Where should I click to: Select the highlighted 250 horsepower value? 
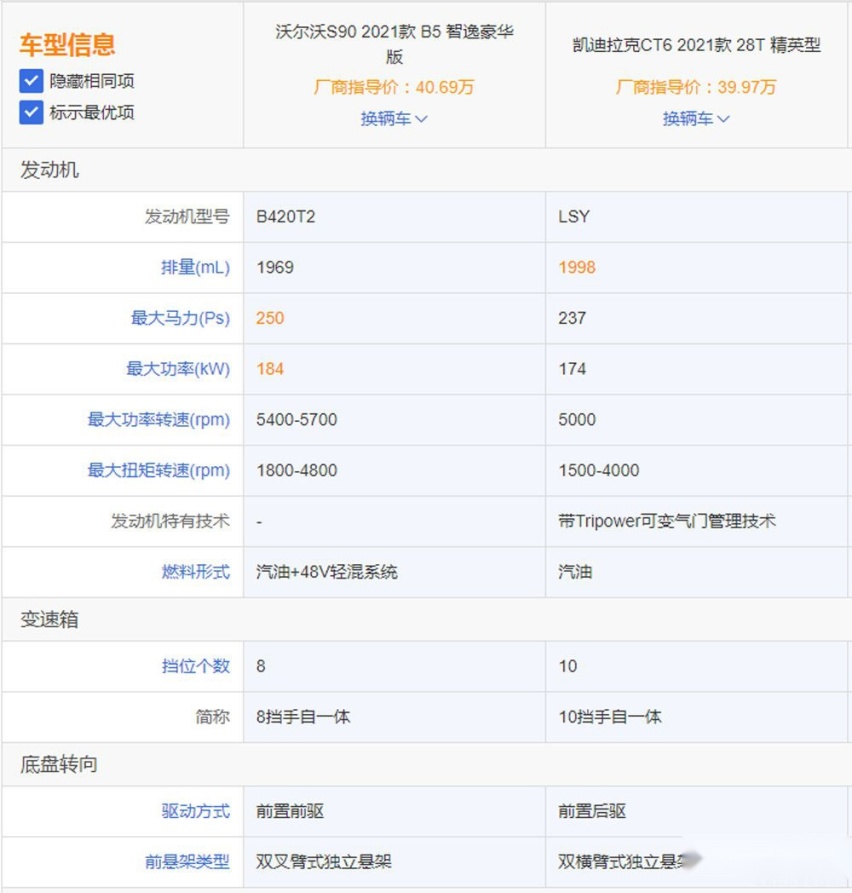[x=270, y=318]
